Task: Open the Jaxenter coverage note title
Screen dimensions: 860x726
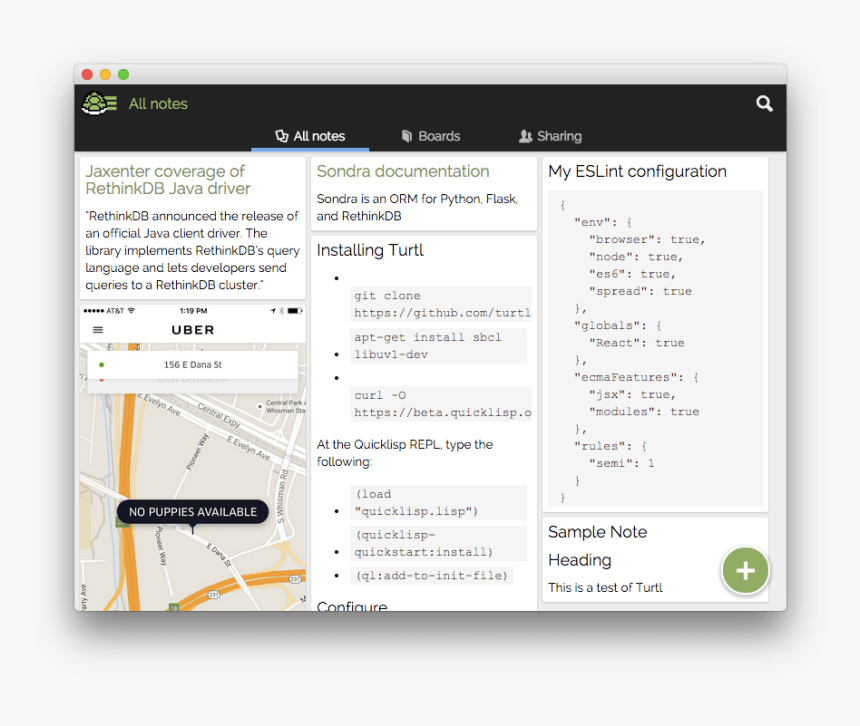Action: 168,180
